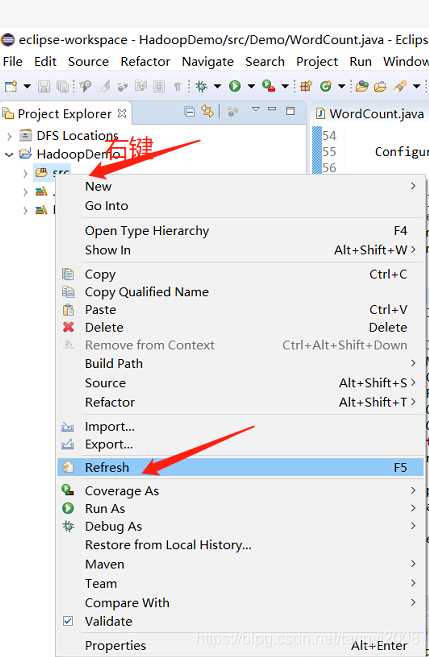The width and height of the screenshot is (429, 657).
Task: Open Debug As submenu
Action: [240, 526]
